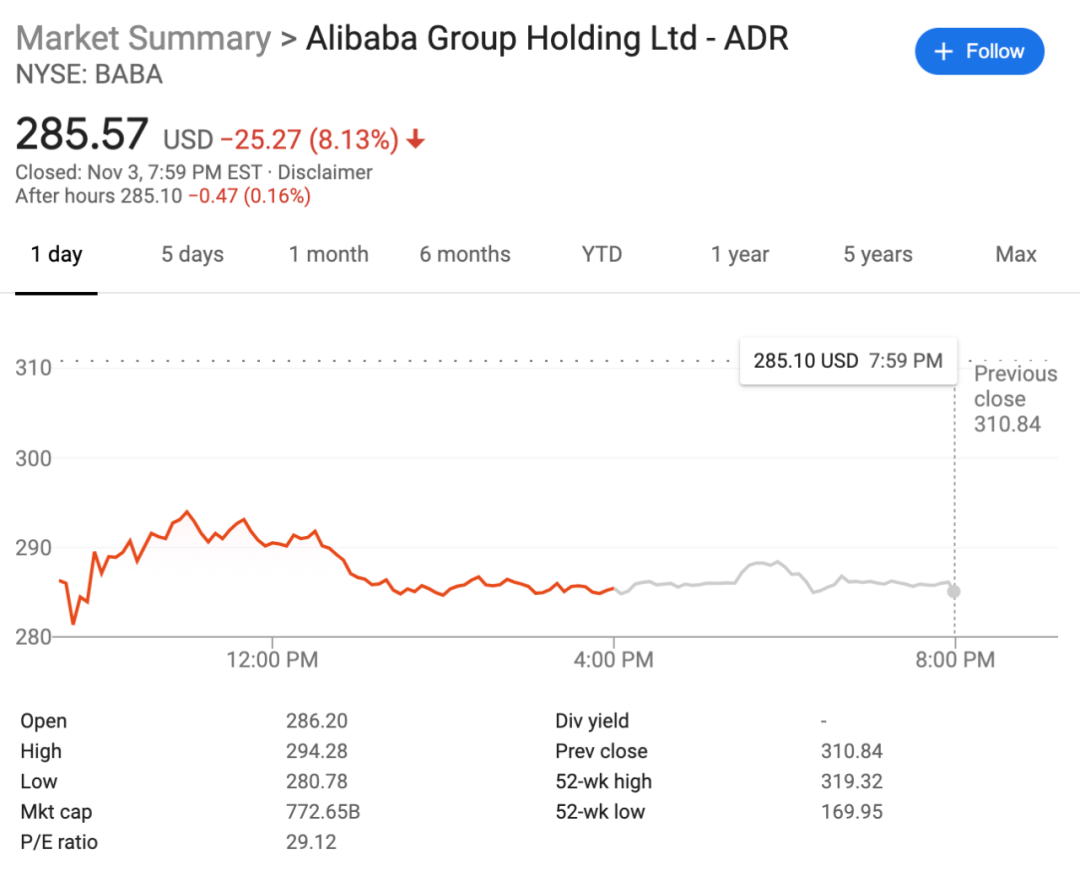The width and height of the screenshot is (1080, 871).
Task: Select the Max range tab
Action: [x=1016, y=254]
